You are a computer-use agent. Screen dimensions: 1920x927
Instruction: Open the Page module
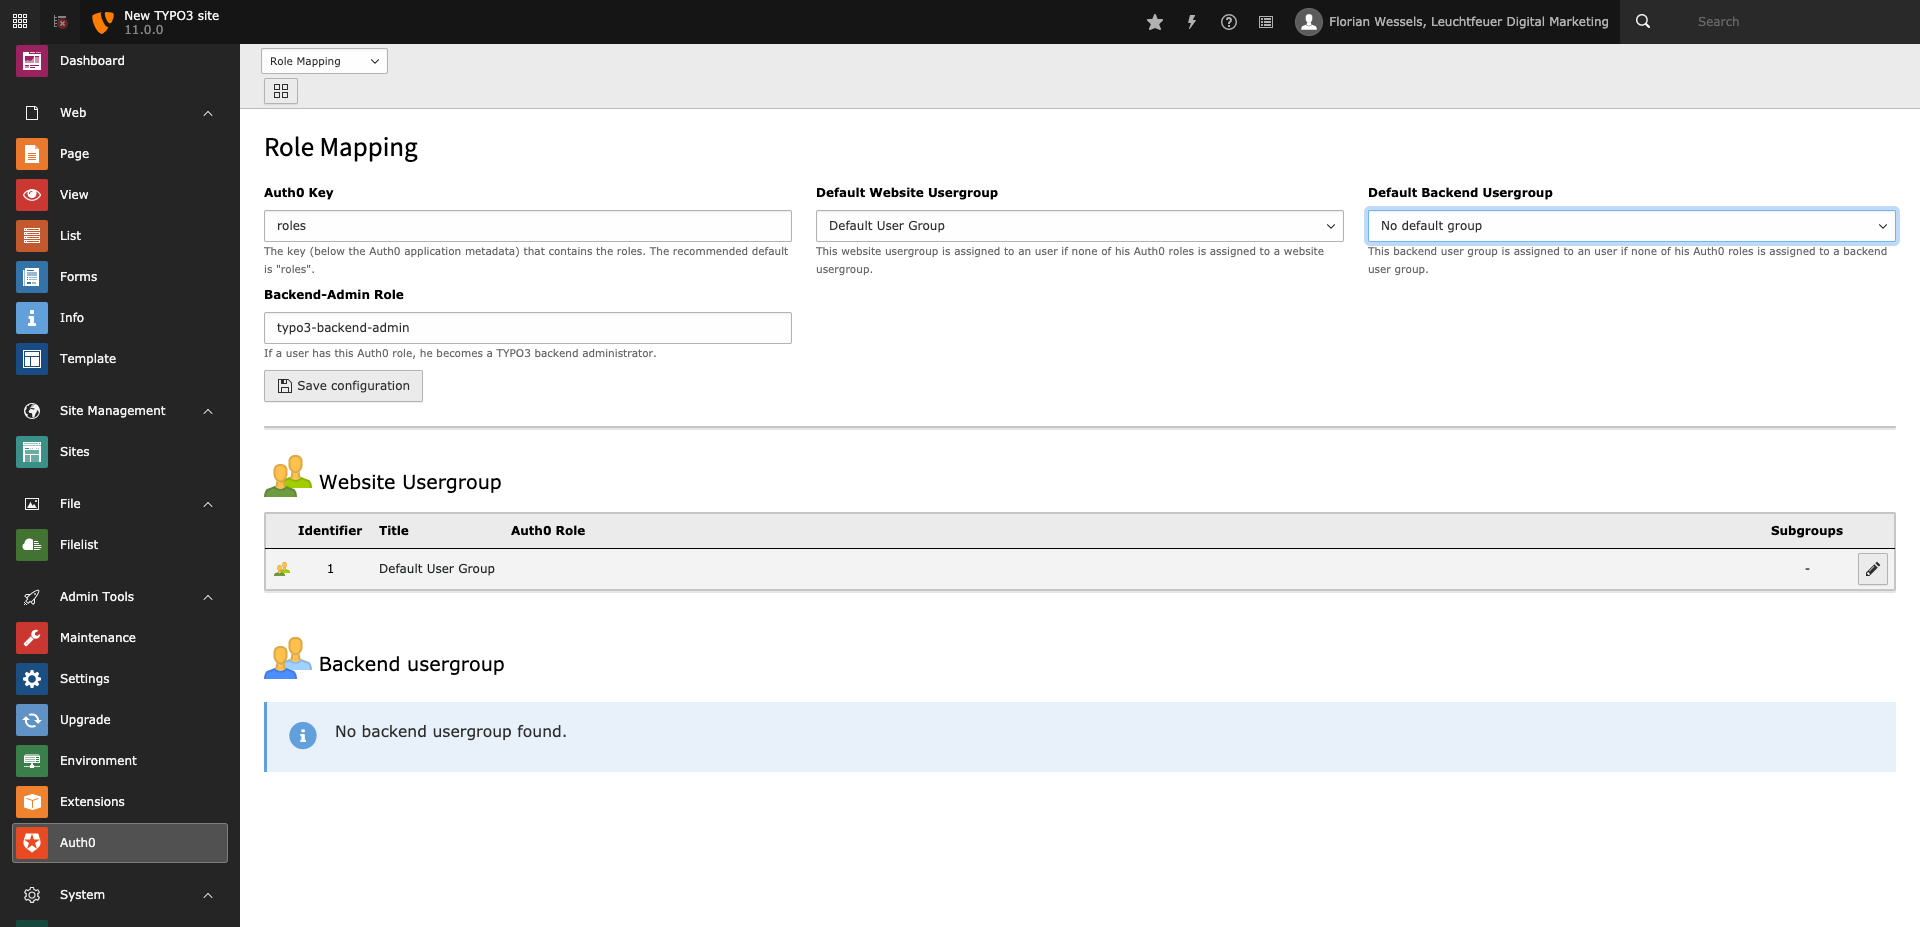coord(75,153)
